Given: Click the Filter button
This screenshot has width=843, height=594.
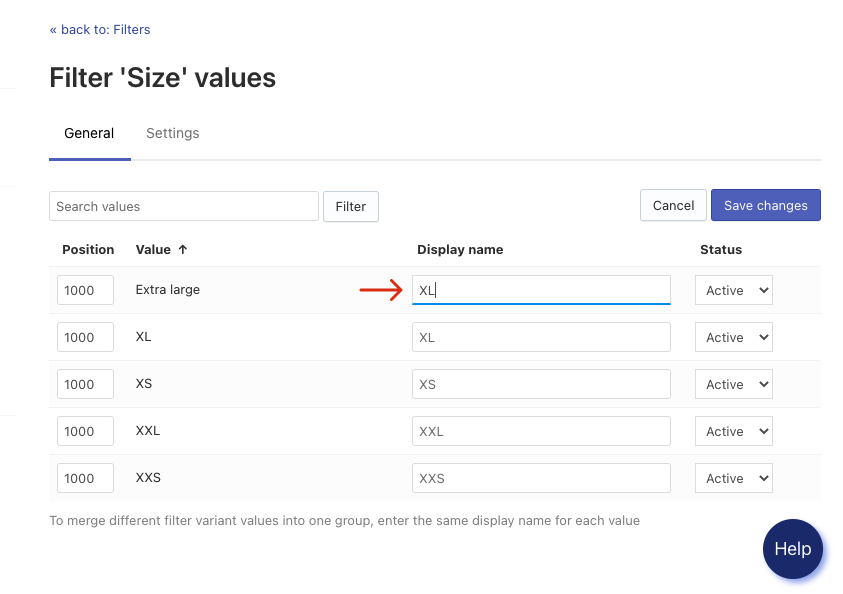Looking at the screenshot, I should (350, 206).
